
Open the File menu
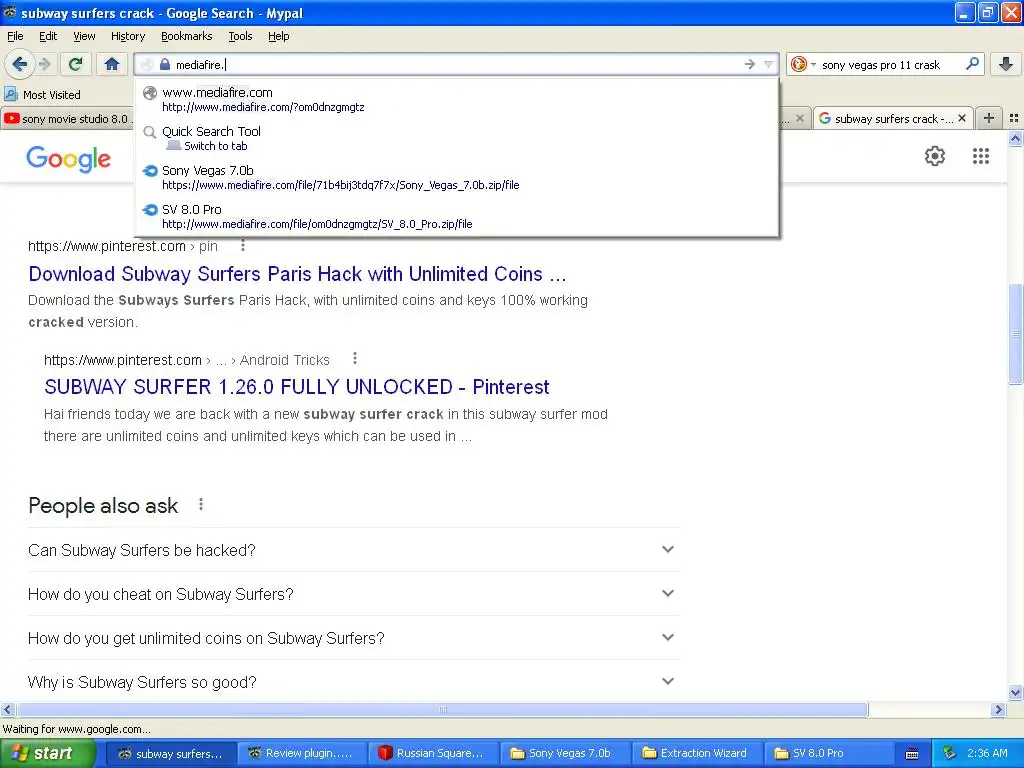coord(15,36)
